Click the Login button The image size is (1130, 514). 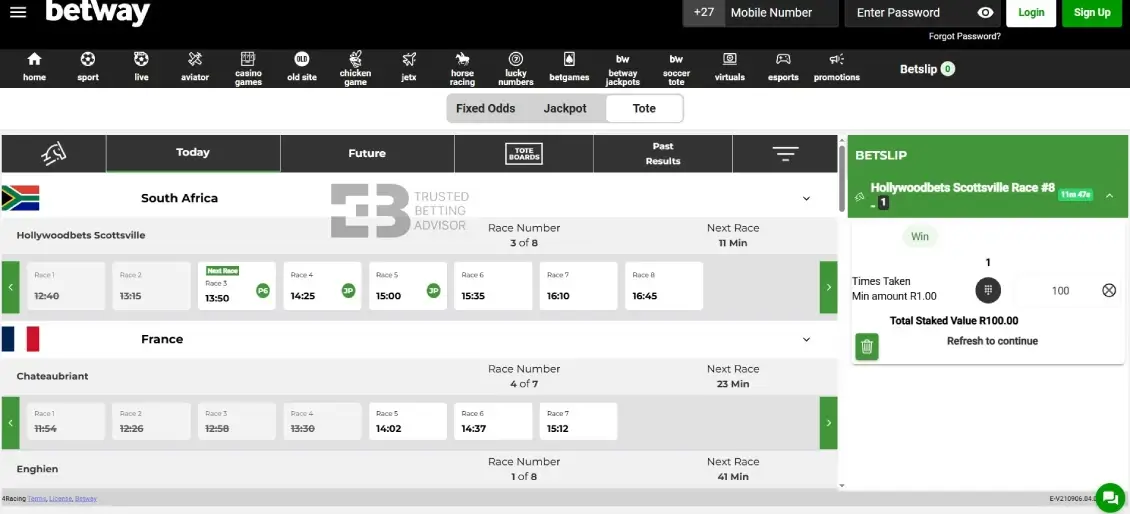click(1031, 12)
